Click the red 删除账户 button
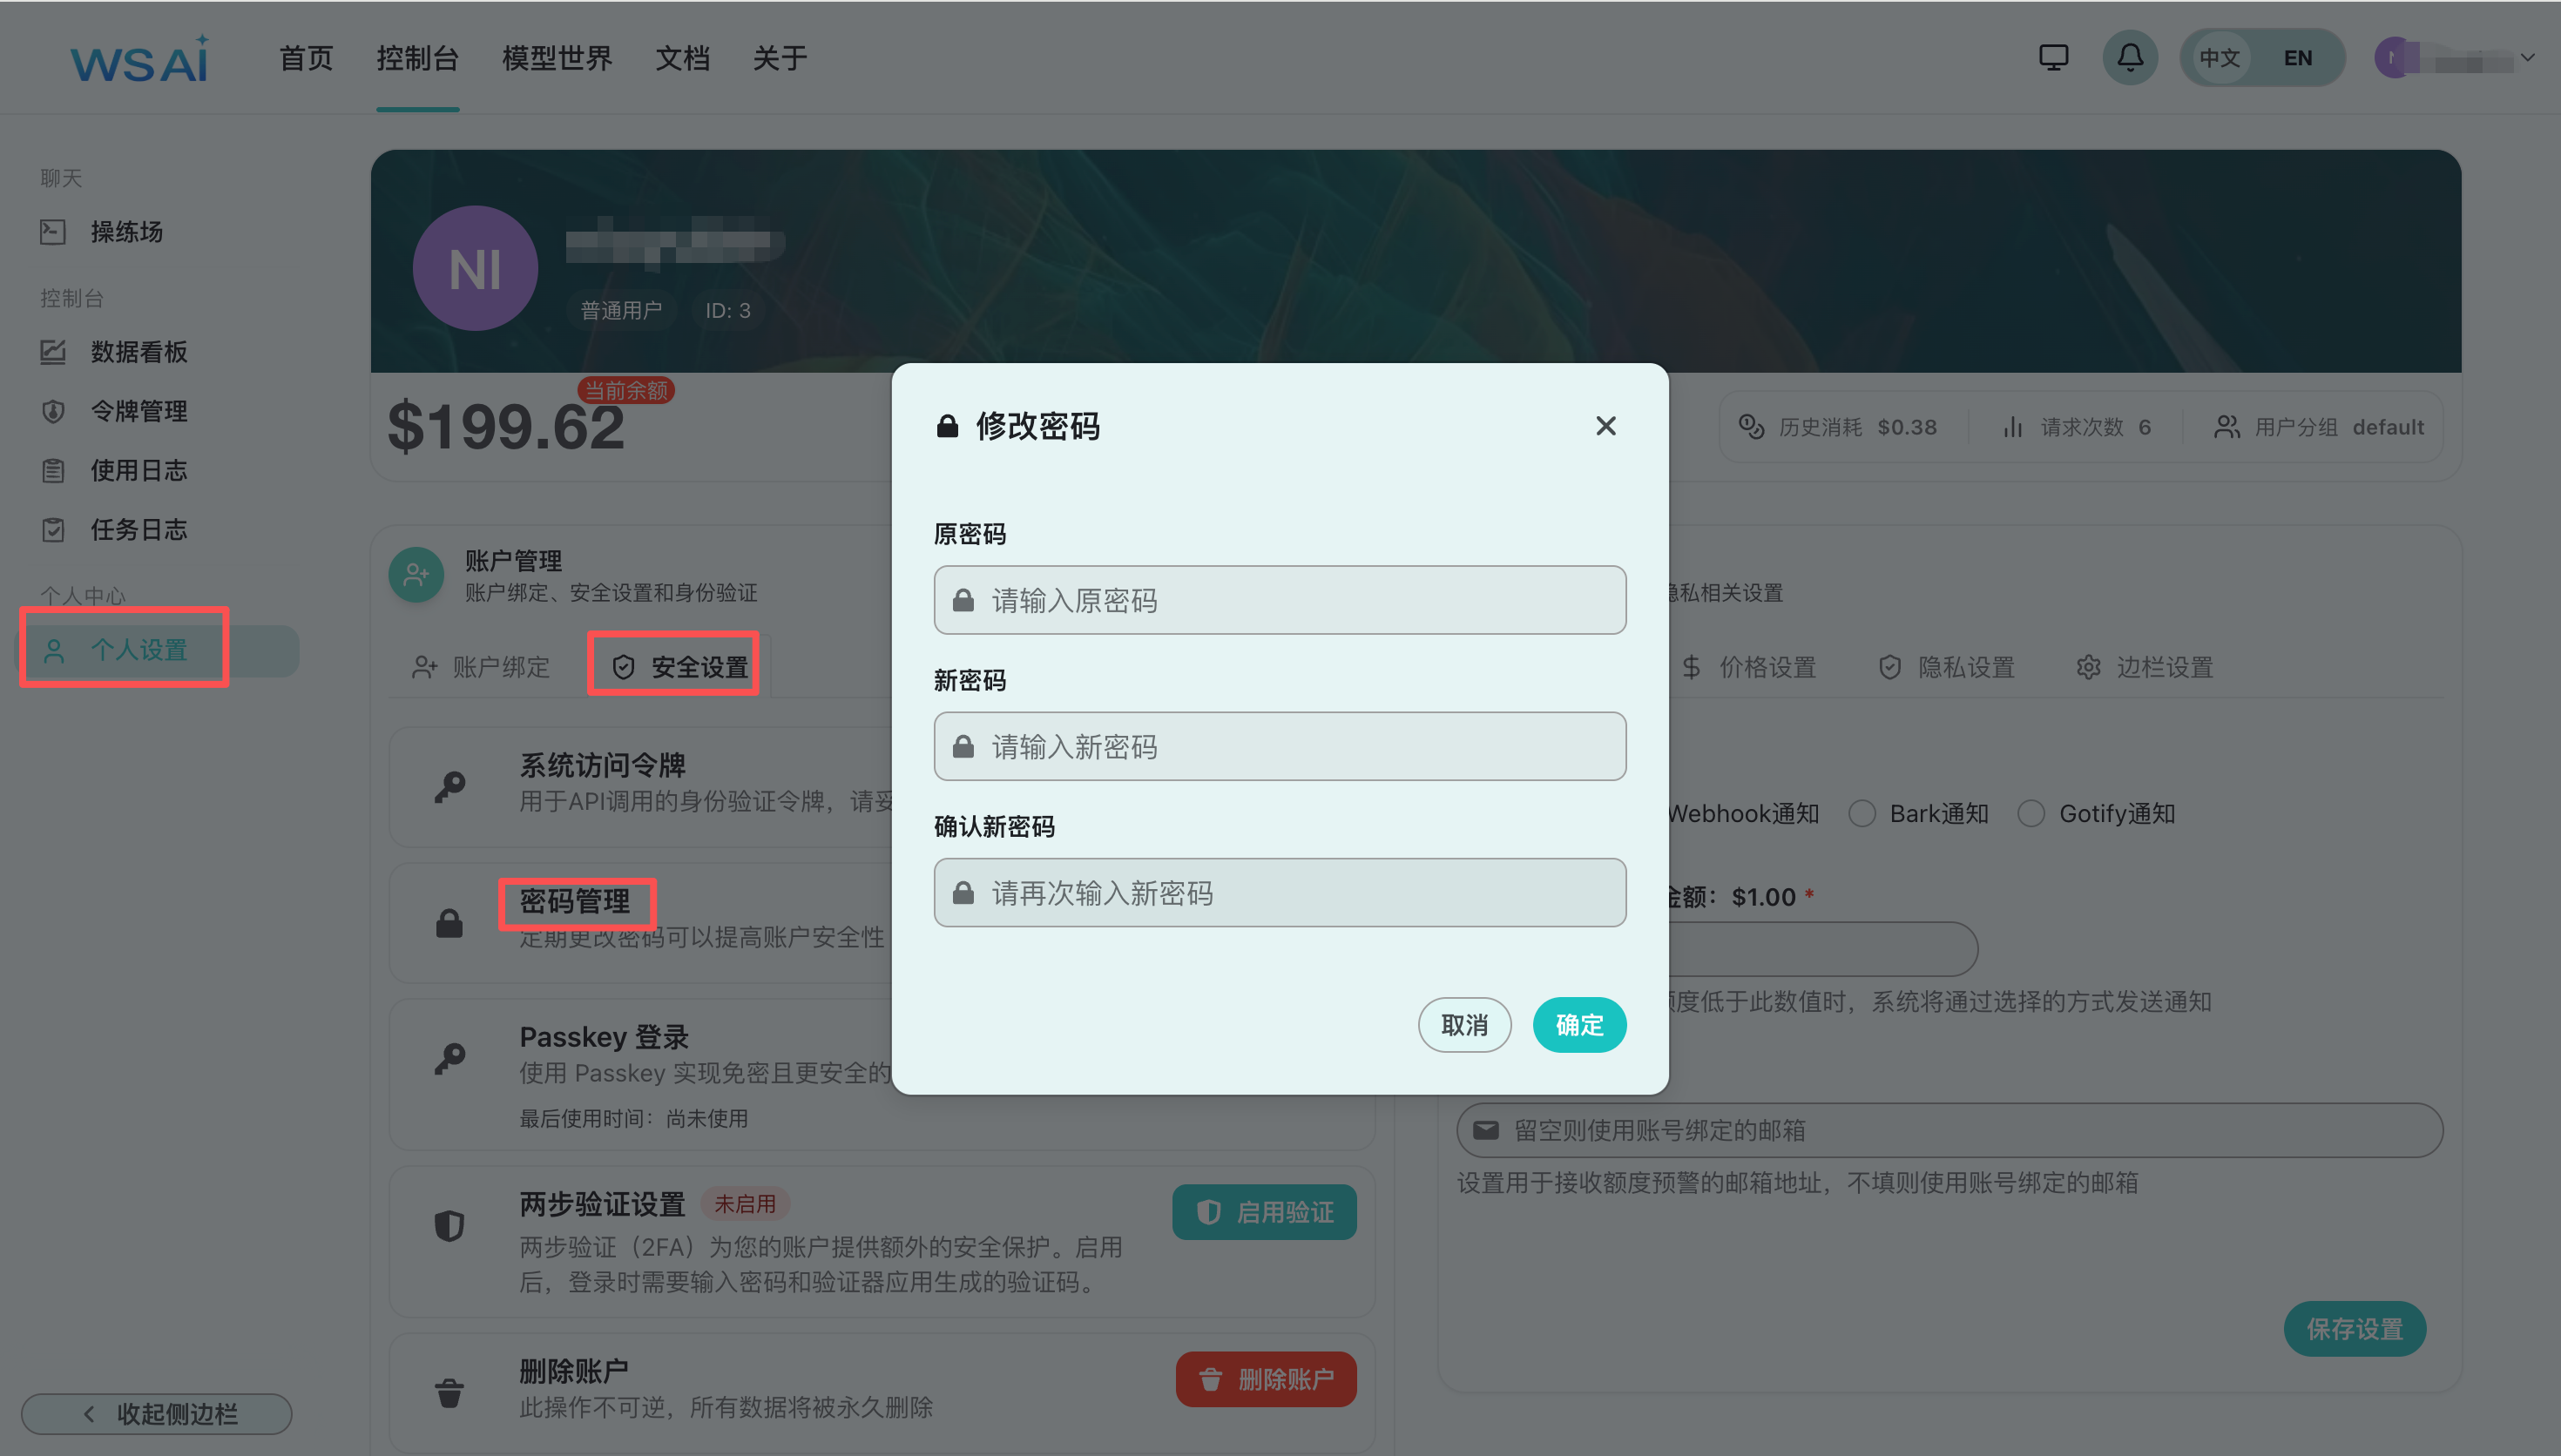Screen dimensions: 2561x1456 1266,1380
